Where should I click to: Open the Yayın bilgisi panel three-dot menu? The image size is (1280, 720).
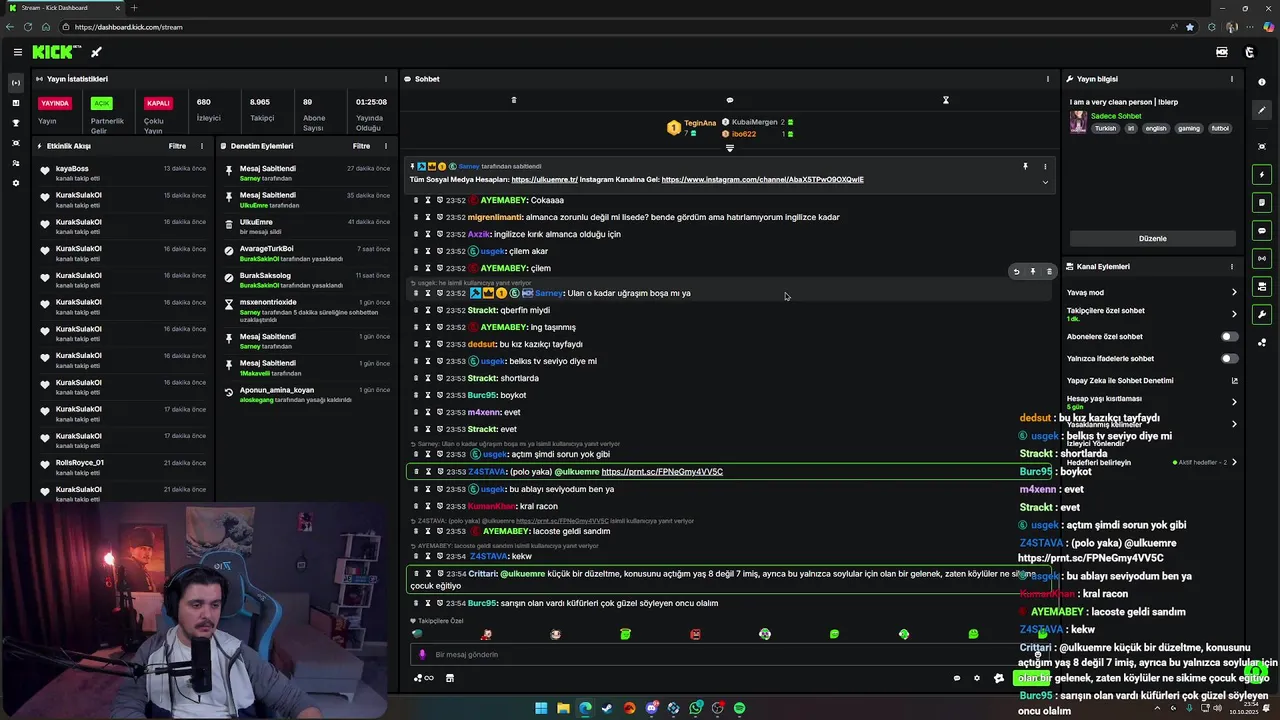pos(1232,79)
